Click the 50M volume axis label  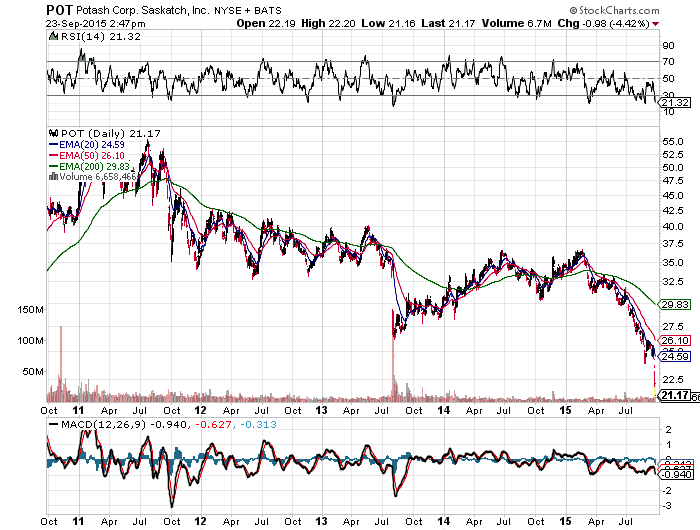coord(33,371)
